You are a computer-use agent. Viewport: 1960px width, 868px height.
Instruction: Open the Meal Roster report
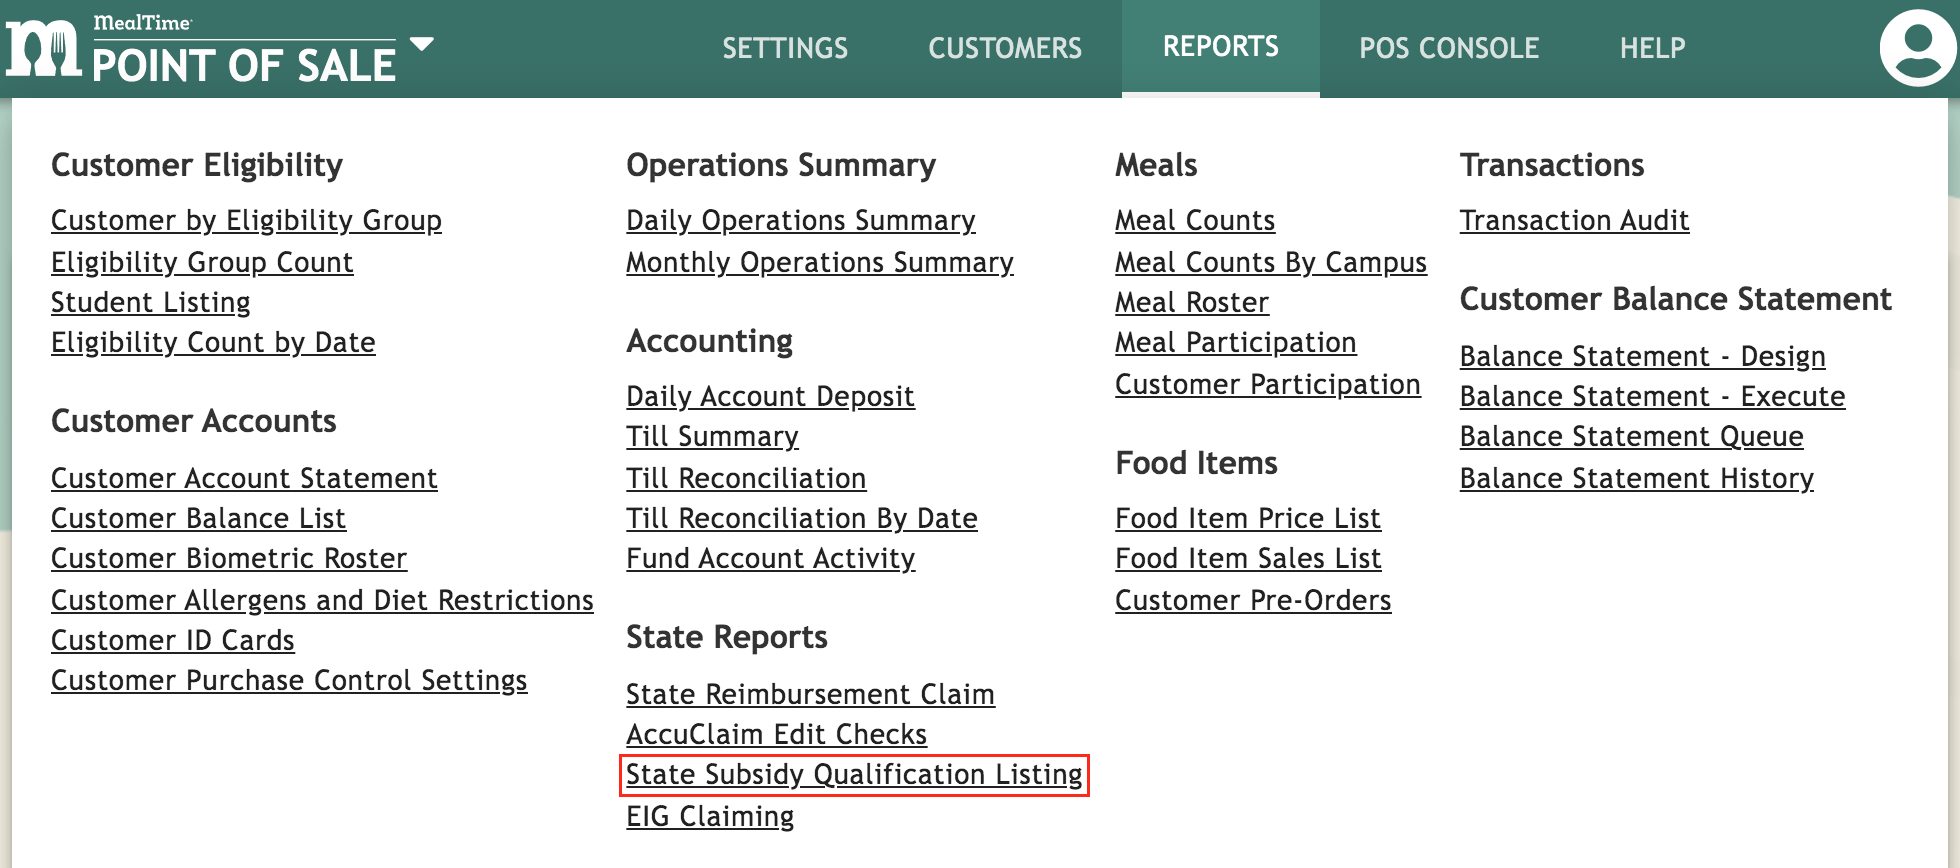[x=1192, y=302]
